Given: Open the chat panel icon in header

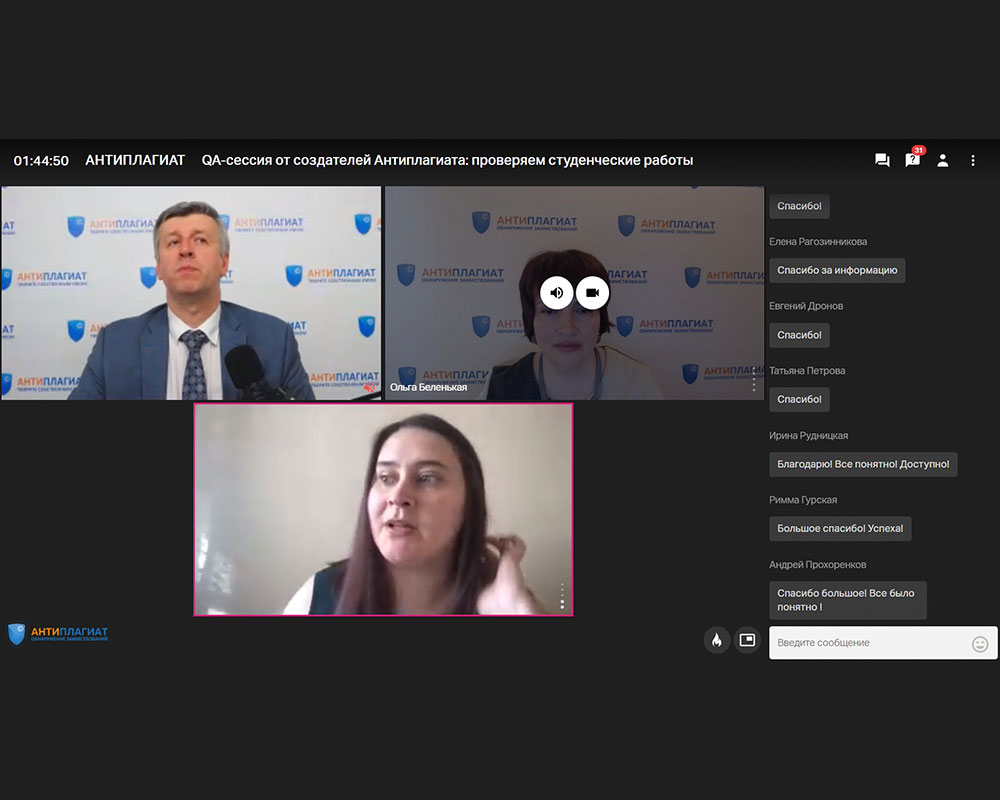Looking at the screenshot, I should coord(882,160).
